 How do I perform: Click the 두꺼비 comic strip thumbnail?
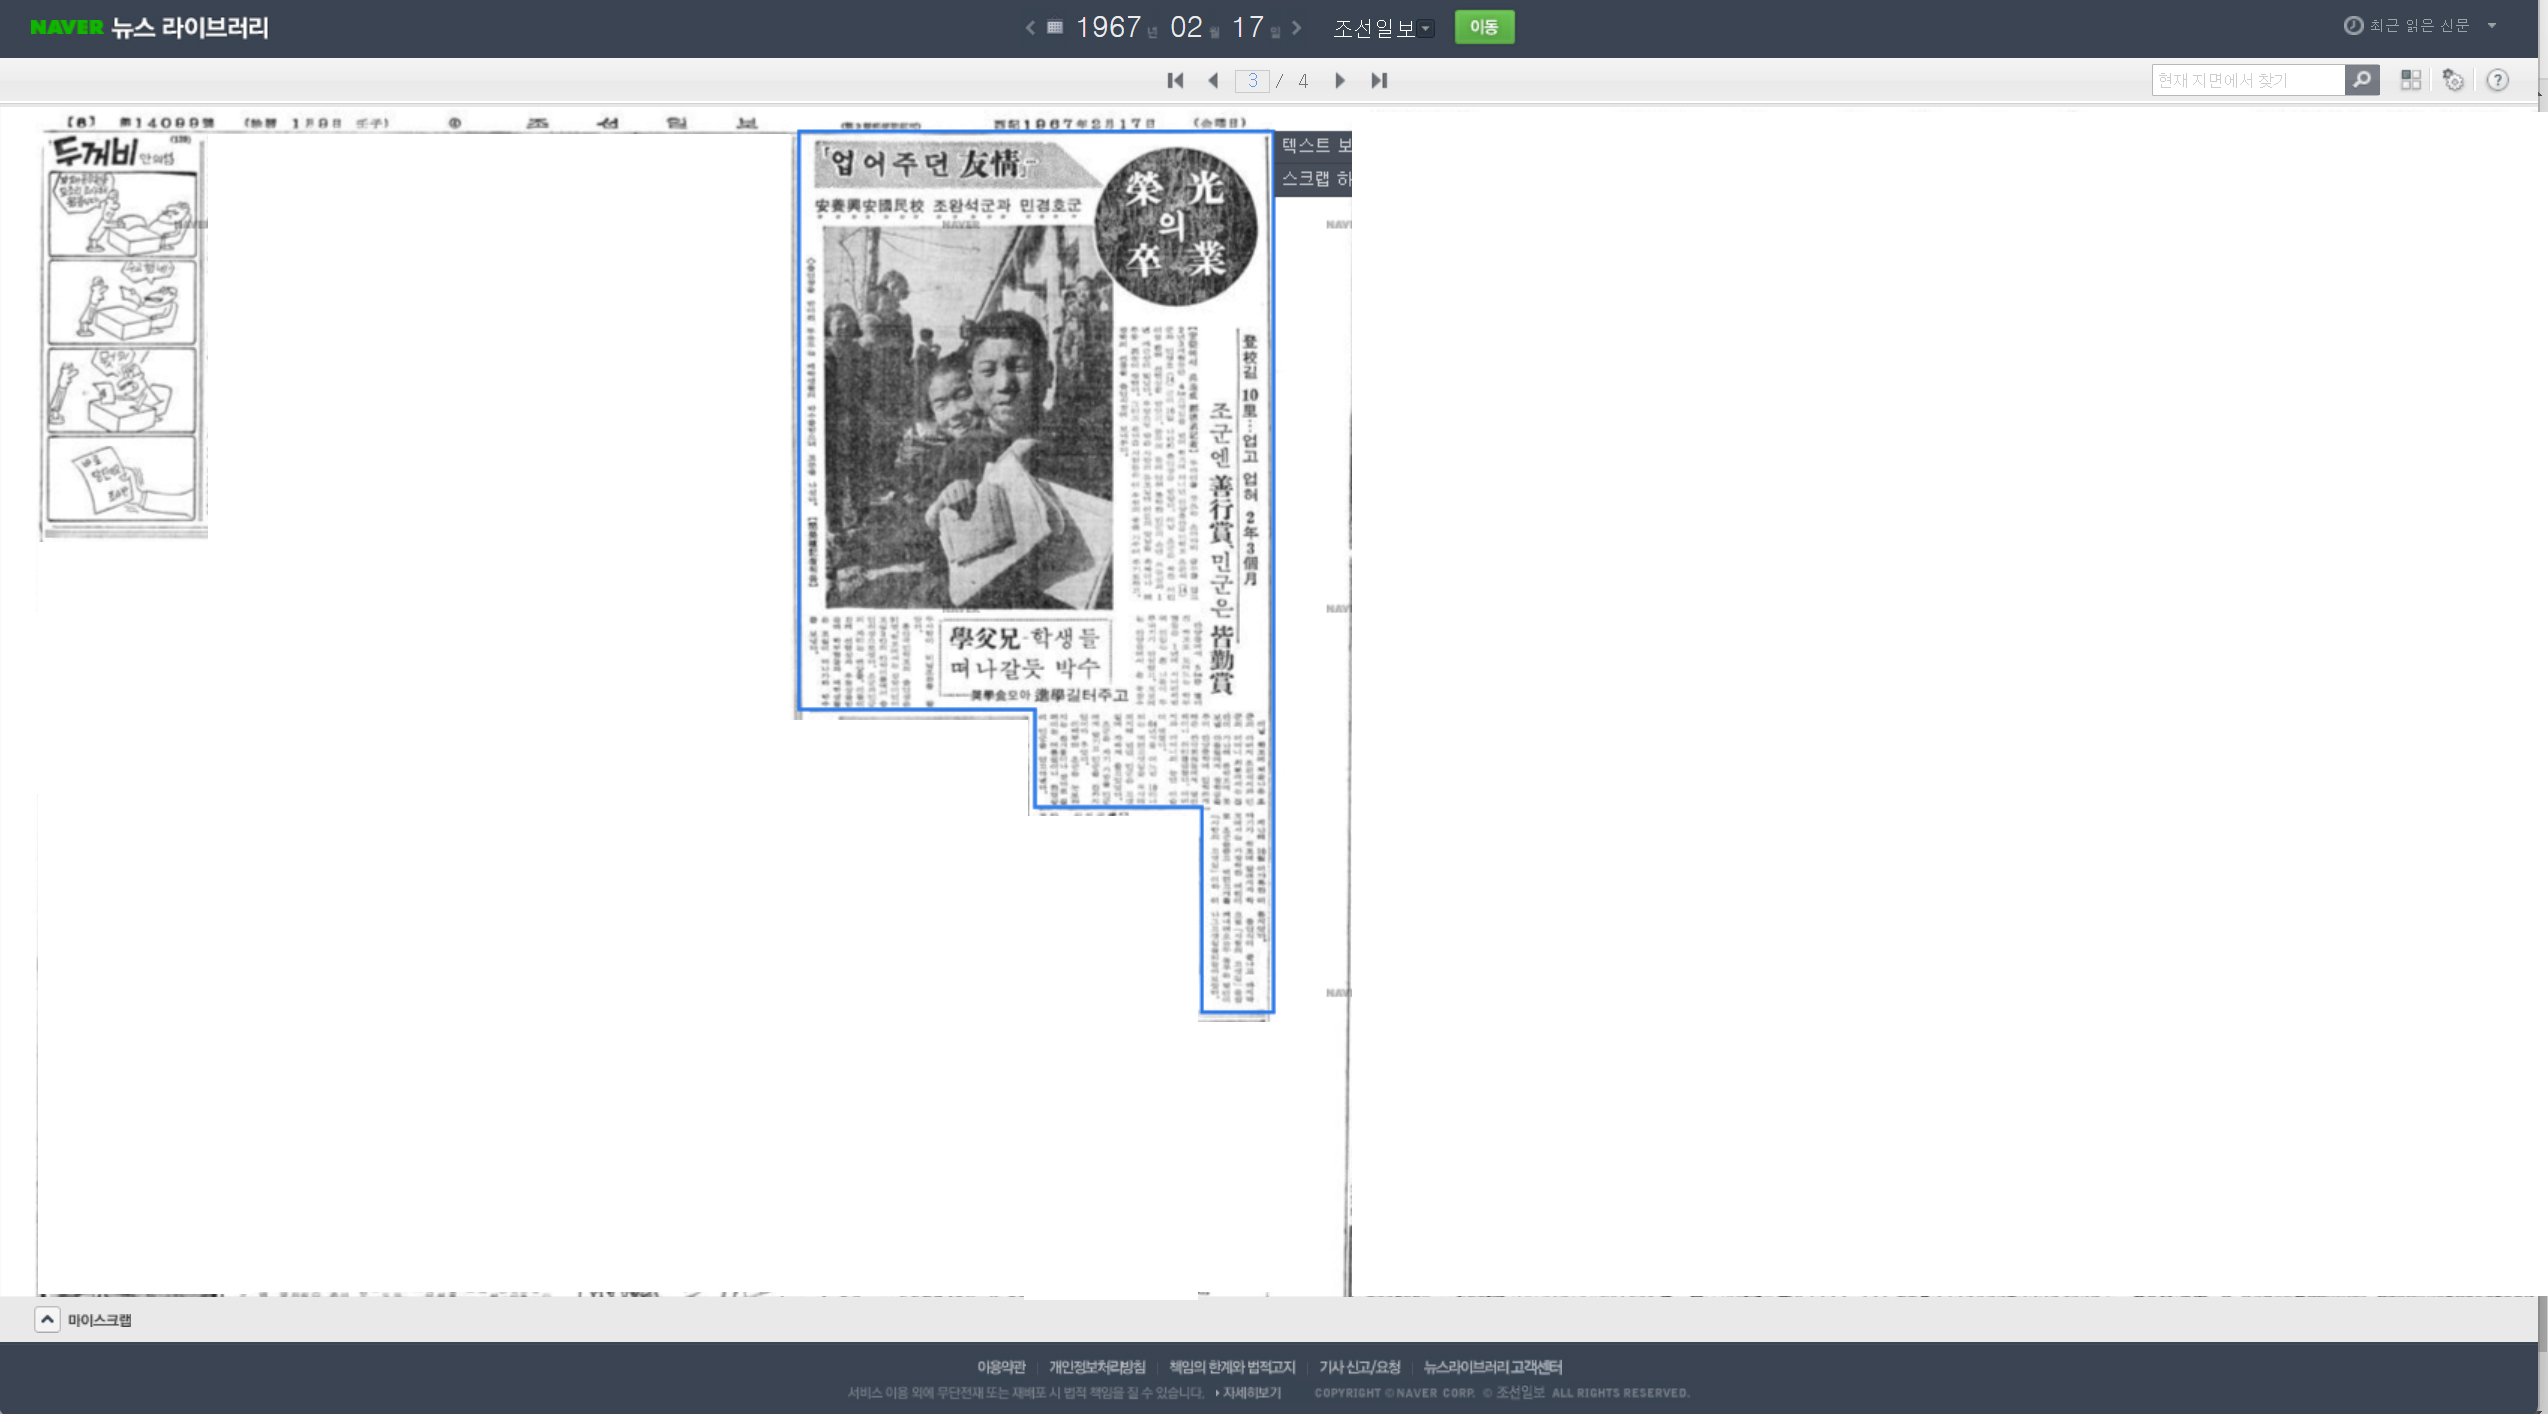click(123, 335)
